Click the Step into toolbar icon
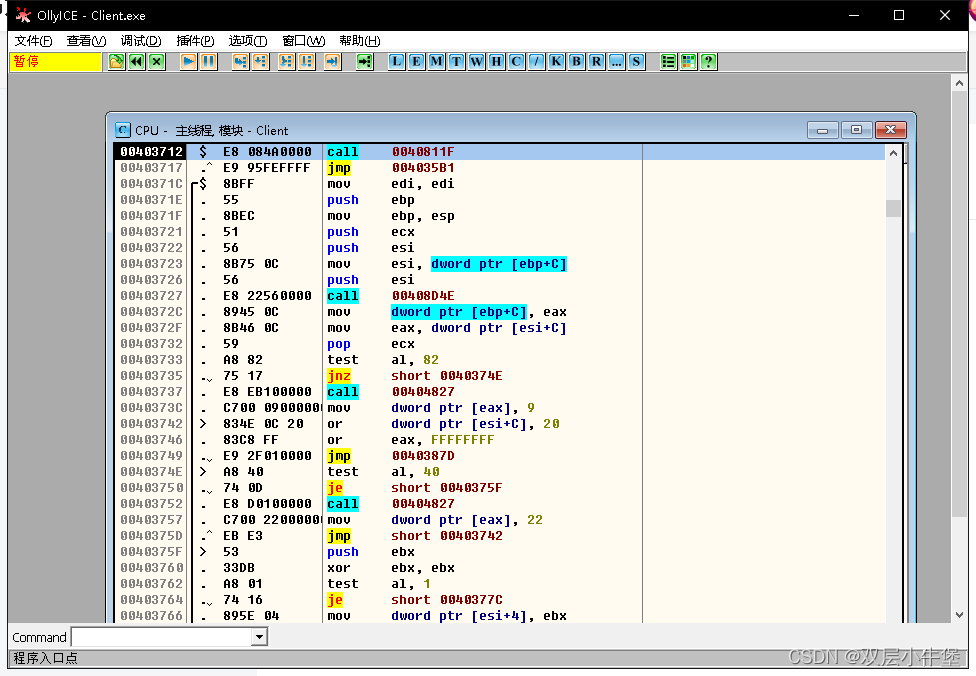 240,62
